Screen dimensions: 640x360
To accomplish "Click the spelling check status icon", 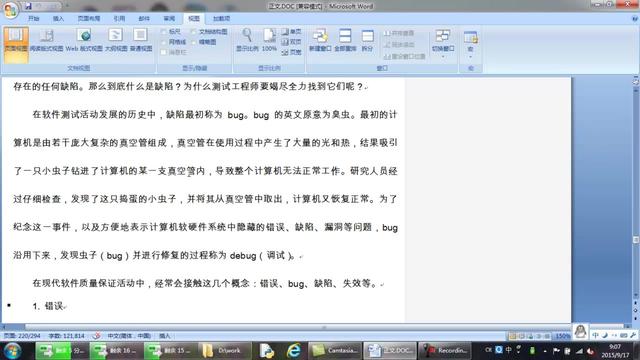I will [x=97, y=336].
